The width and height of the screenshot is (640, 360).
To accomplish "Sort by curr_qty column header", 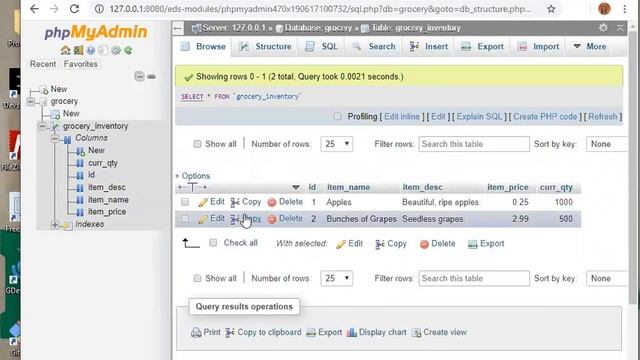I will pyautogui.click(x=556, y=187).
